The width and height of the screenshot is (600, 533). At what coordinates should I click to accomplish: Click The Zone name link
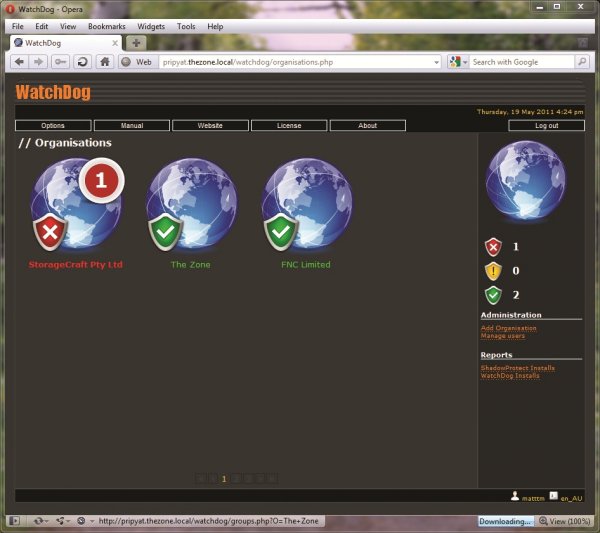pos(191,264)
